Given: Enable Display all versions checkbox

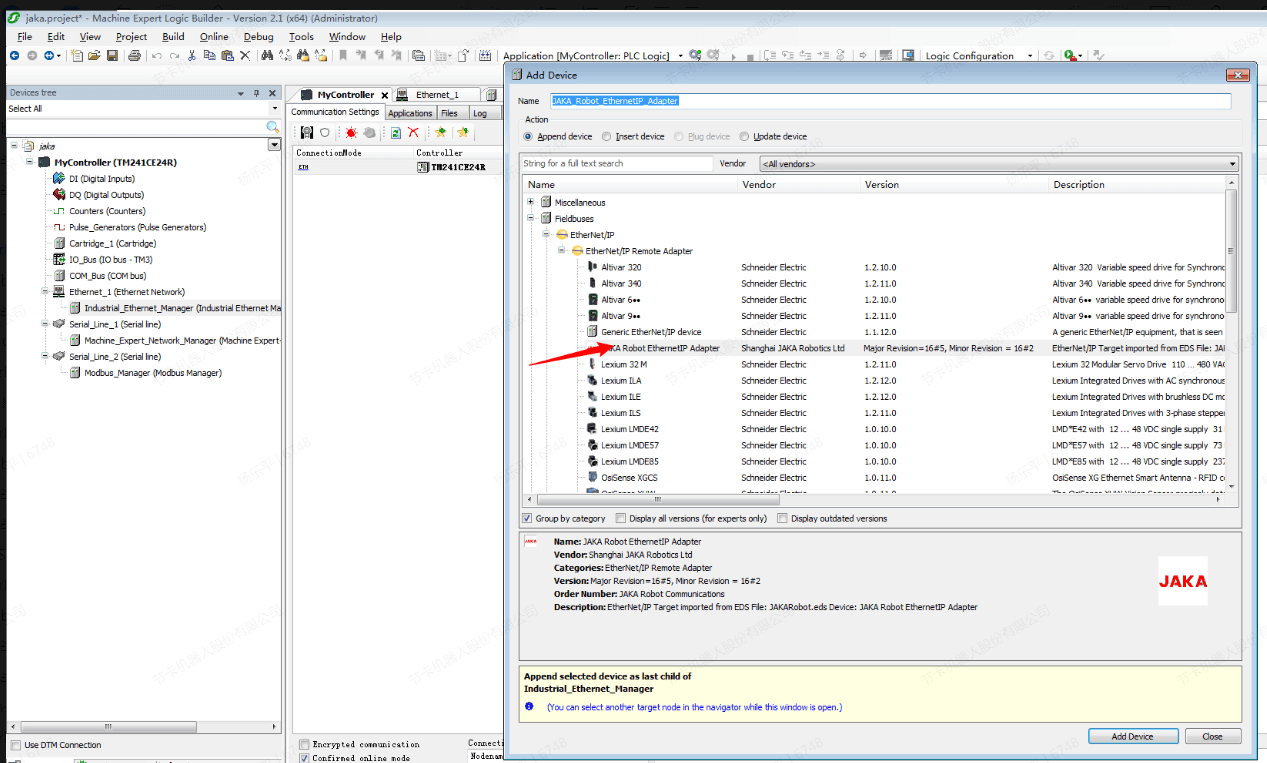Looking at the screenshot, I should (x=621, y=518).
